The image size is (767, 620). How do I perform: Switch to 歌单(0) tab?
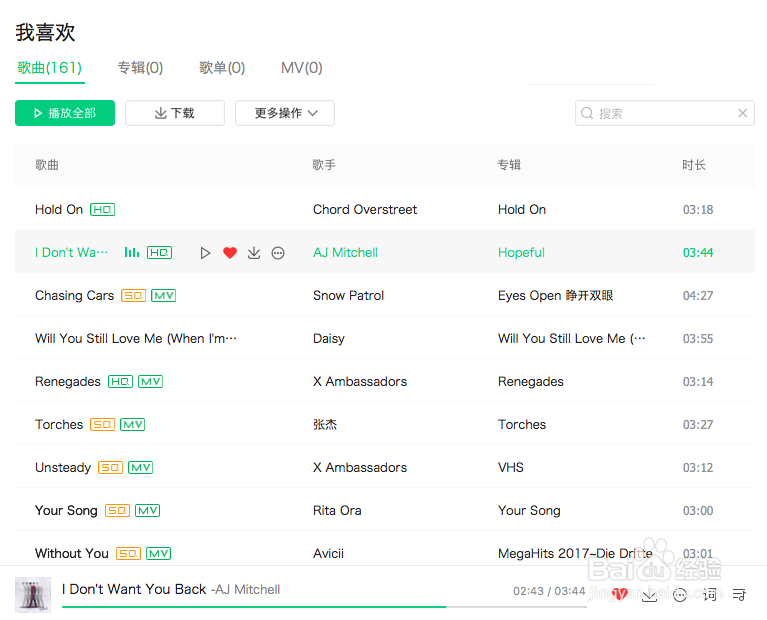tap(222, 68)
